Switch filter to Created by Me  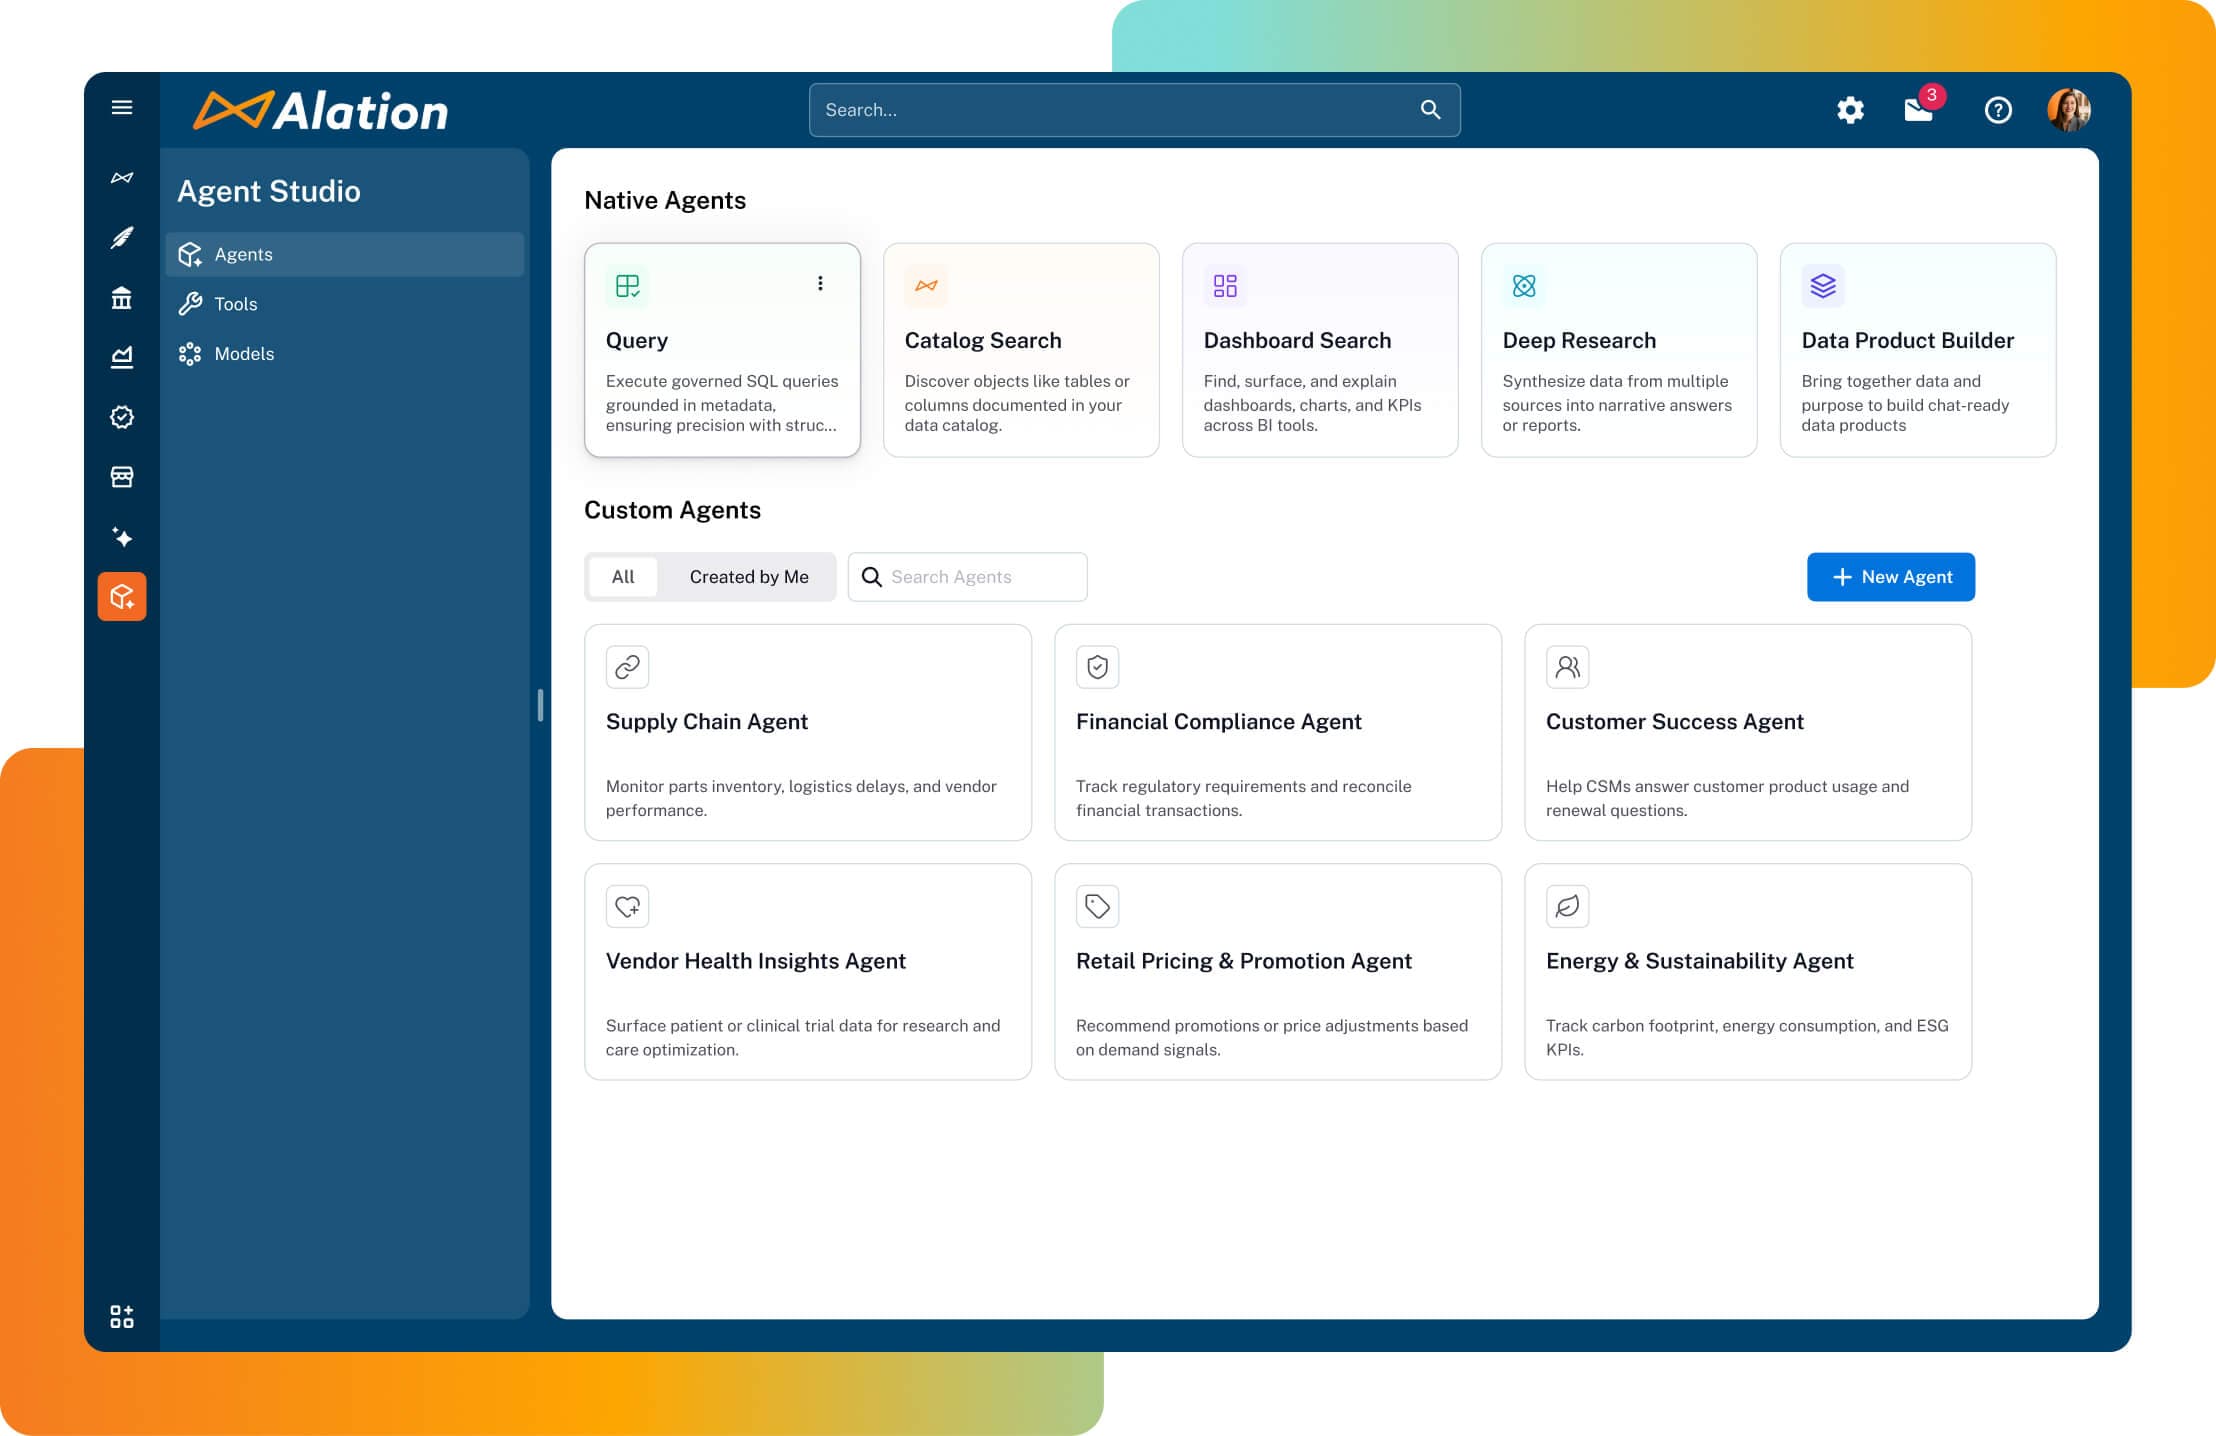[x=749, y=577]
